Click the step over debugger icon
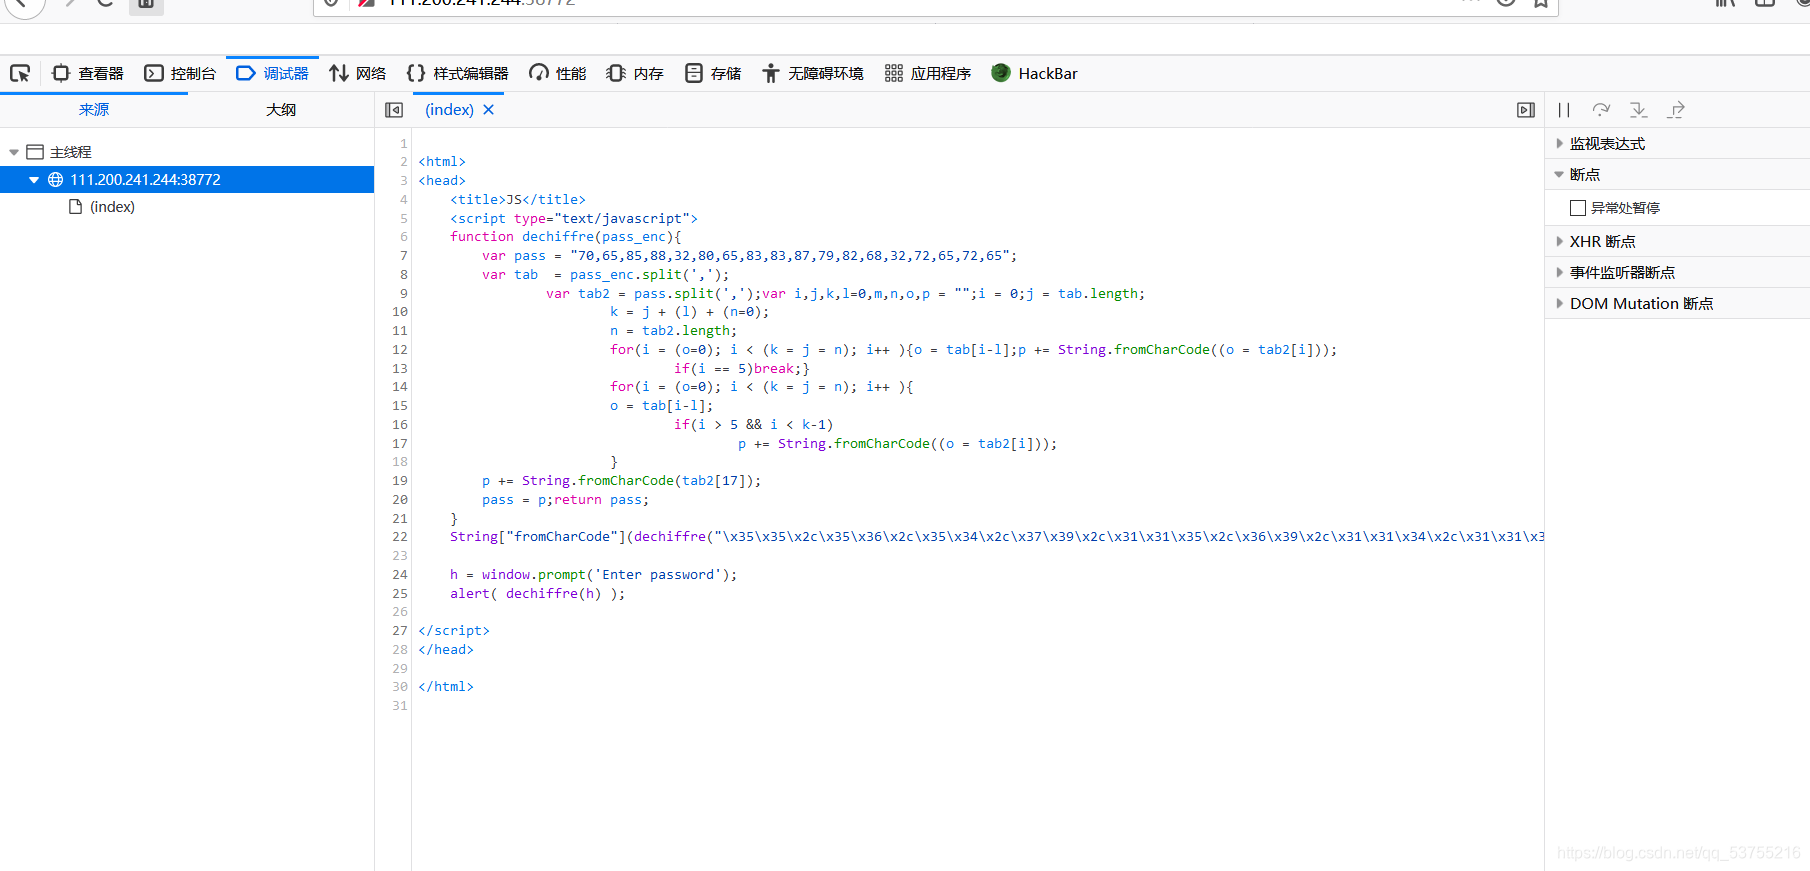Screen dimensions: 1810x871 click(1601, 110)
